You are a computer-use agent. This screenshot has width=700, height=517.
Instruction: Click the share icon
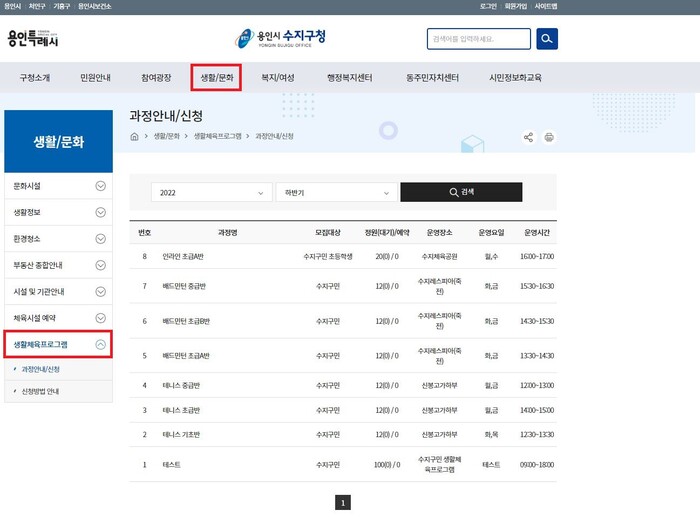(529, 137)
